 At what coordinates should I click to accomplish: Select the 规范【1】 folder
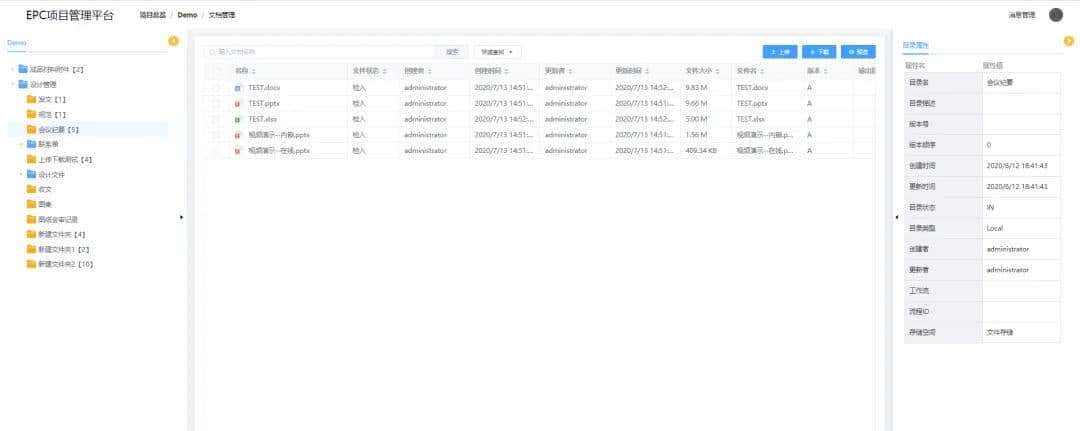53,114
